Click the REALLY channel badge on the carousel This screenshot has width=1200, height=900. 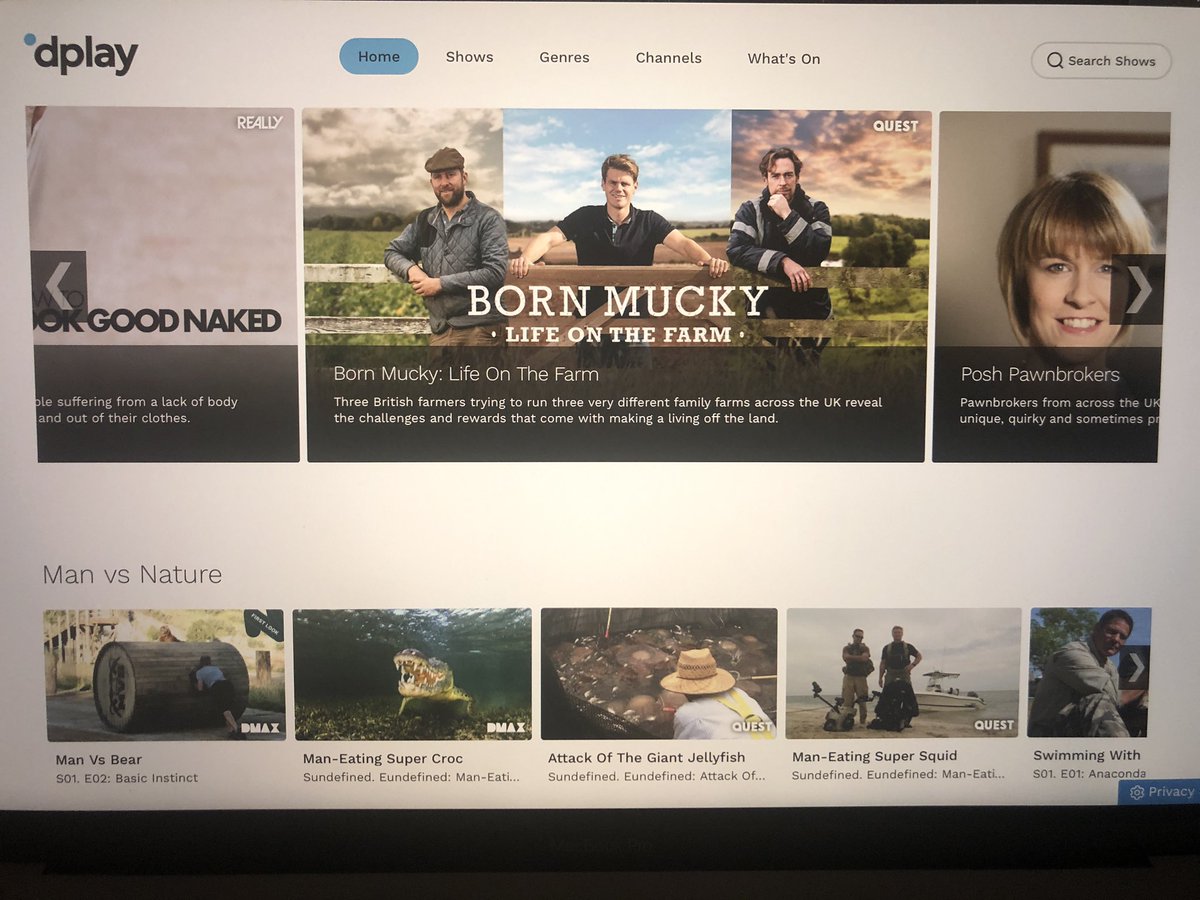click(x=258, y=121)
